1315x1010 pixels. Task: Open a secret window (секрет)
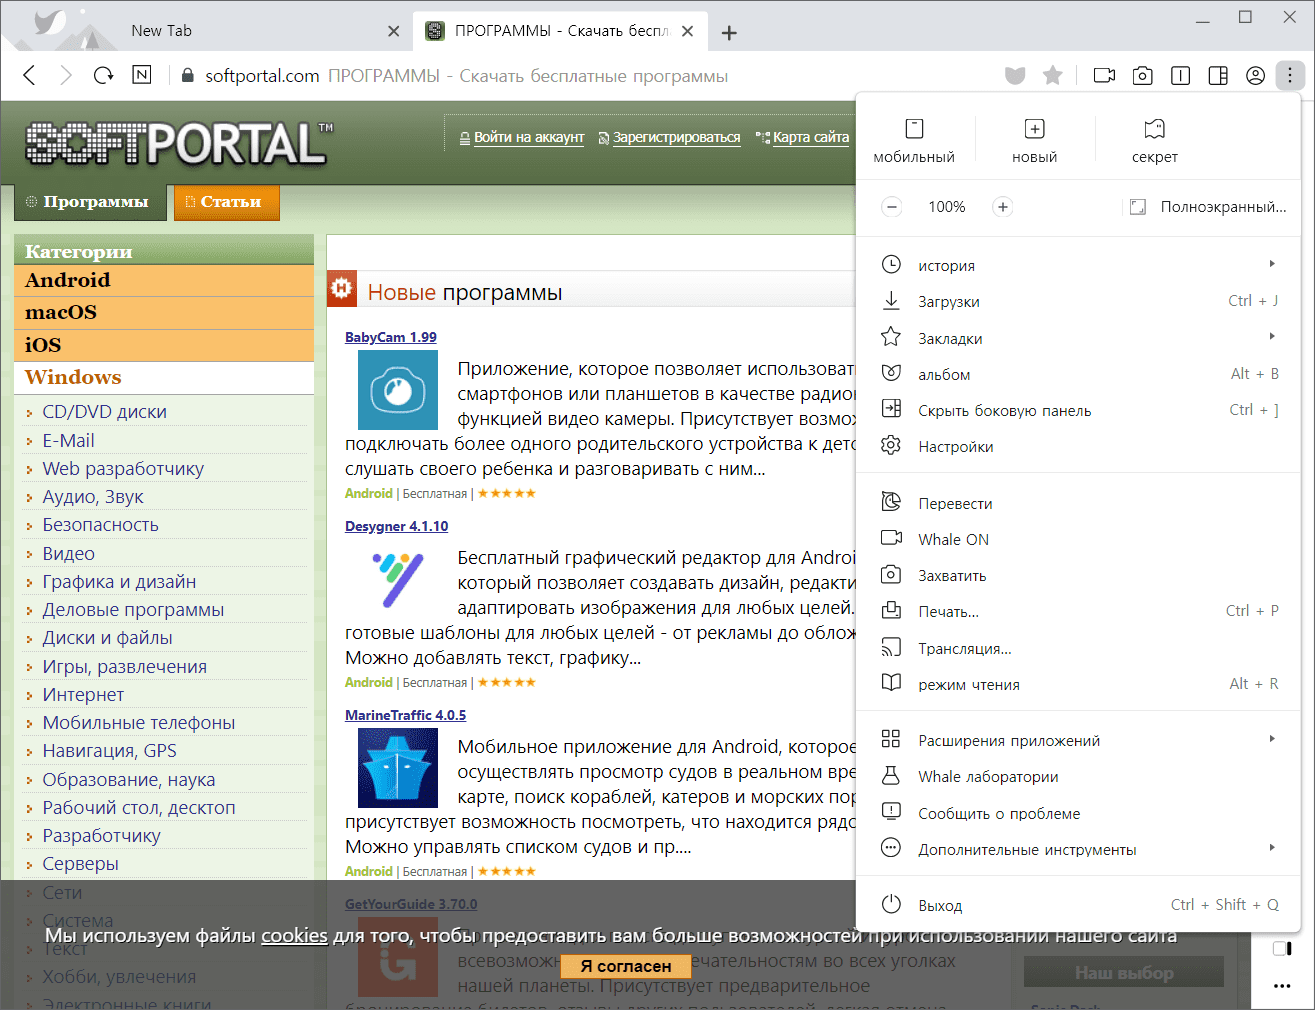(1155, 140)
